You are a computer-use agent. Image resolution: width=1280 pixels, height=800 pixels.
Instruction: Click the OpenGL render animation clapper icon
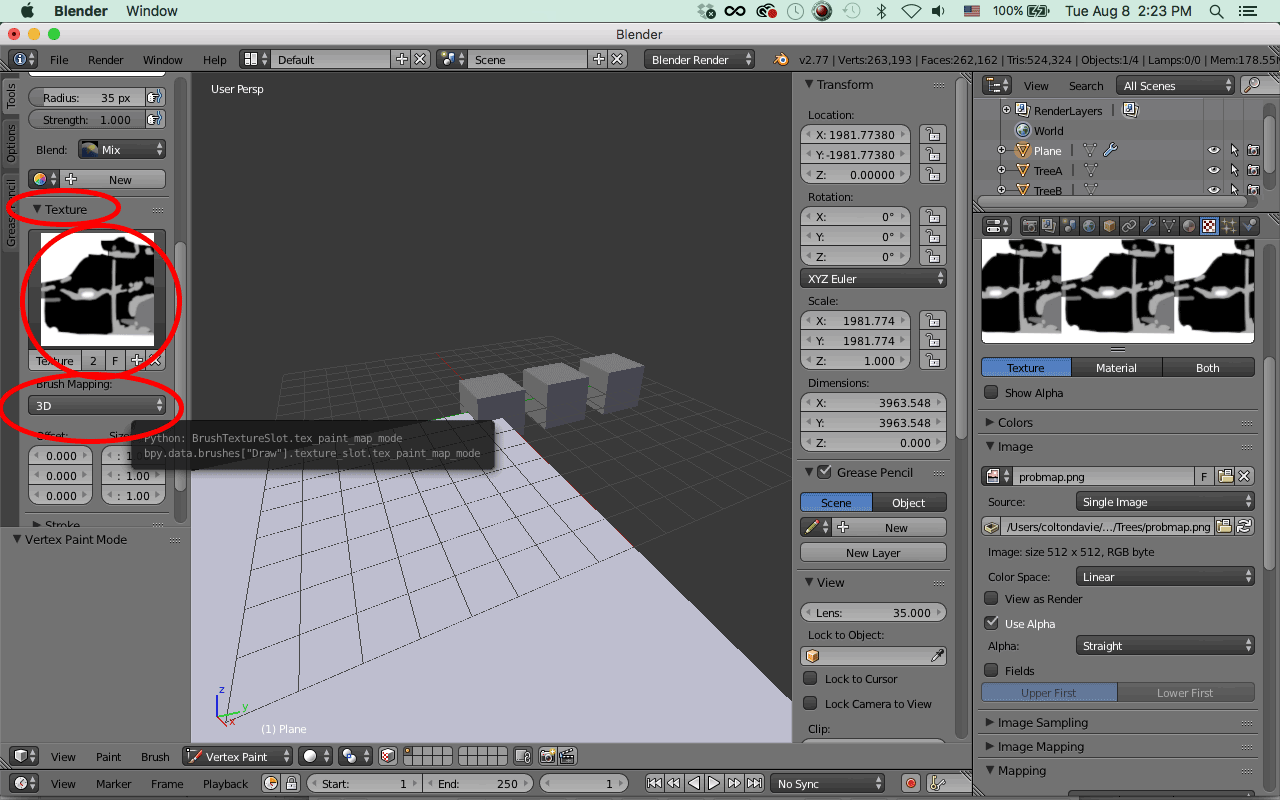tap(566, 756)
